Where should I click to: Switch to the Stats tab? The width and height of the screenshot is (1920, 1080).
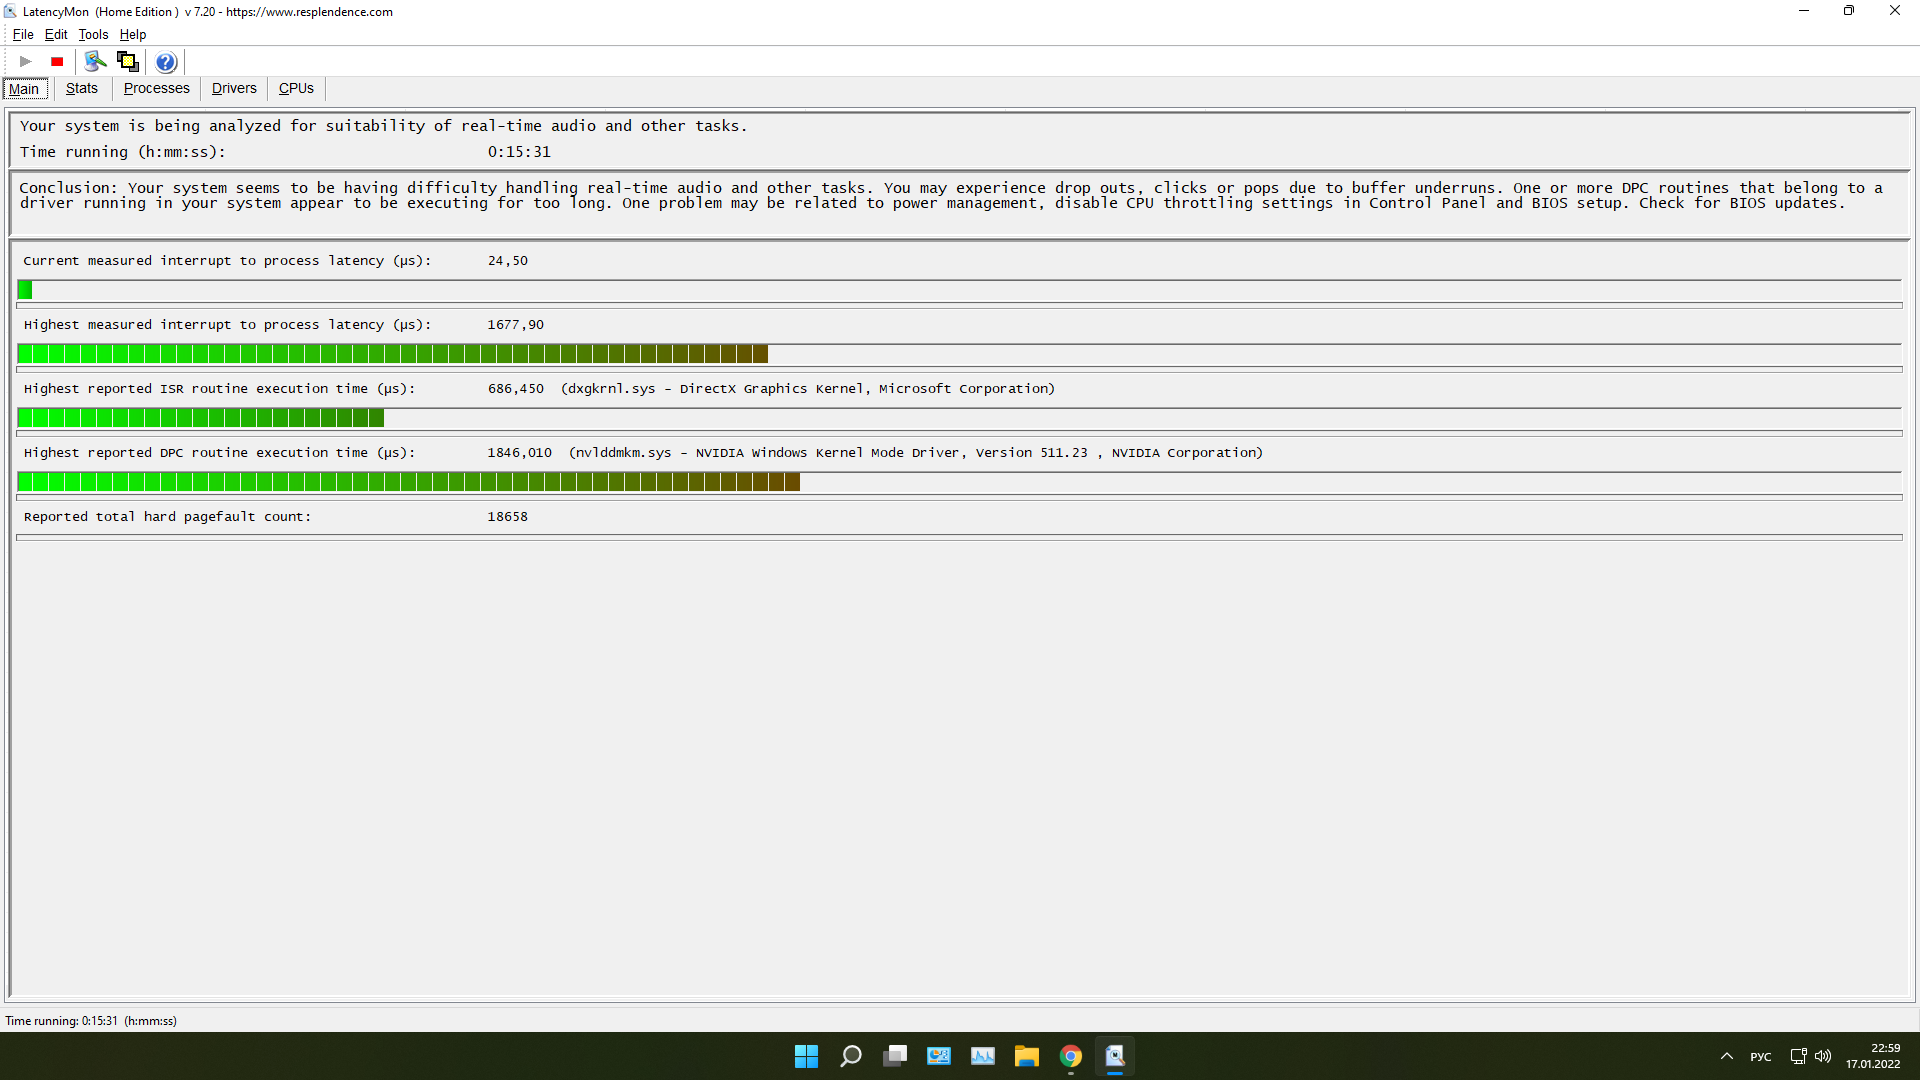(82, 88)
